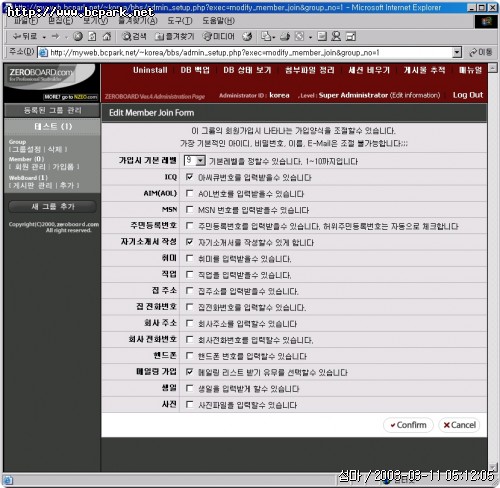This screenshot has height=488, width=500.
Task: Open the 편집(E) menu
Action: [61, 21]
